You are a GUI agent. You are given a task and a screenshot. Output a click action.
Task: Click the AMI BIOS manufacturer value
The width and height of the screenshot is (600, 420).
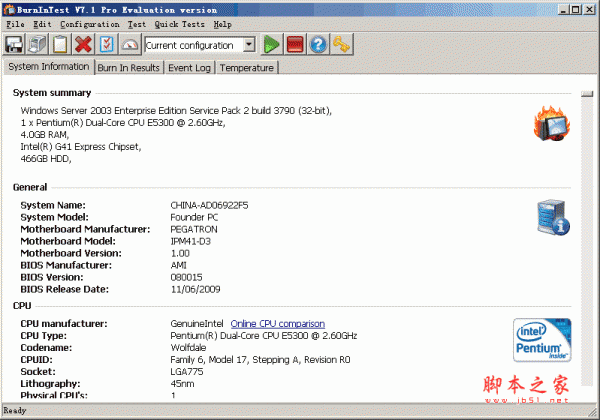[x=179, y=265]
